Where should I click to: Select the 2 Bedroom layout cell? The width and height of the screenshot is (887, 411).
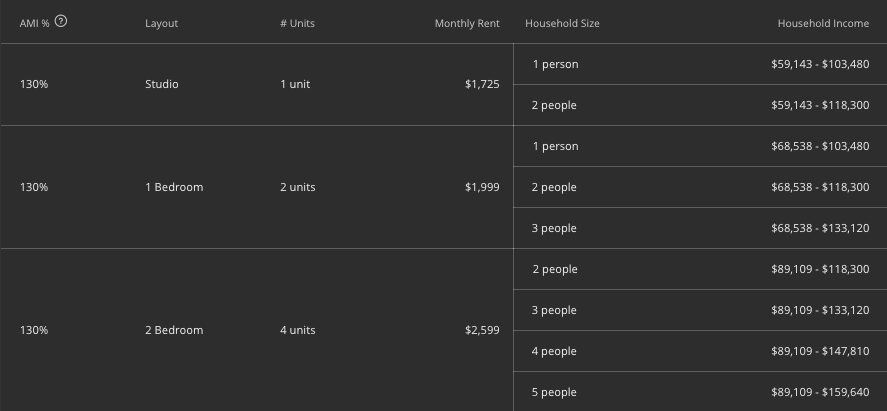click(174, 330)
